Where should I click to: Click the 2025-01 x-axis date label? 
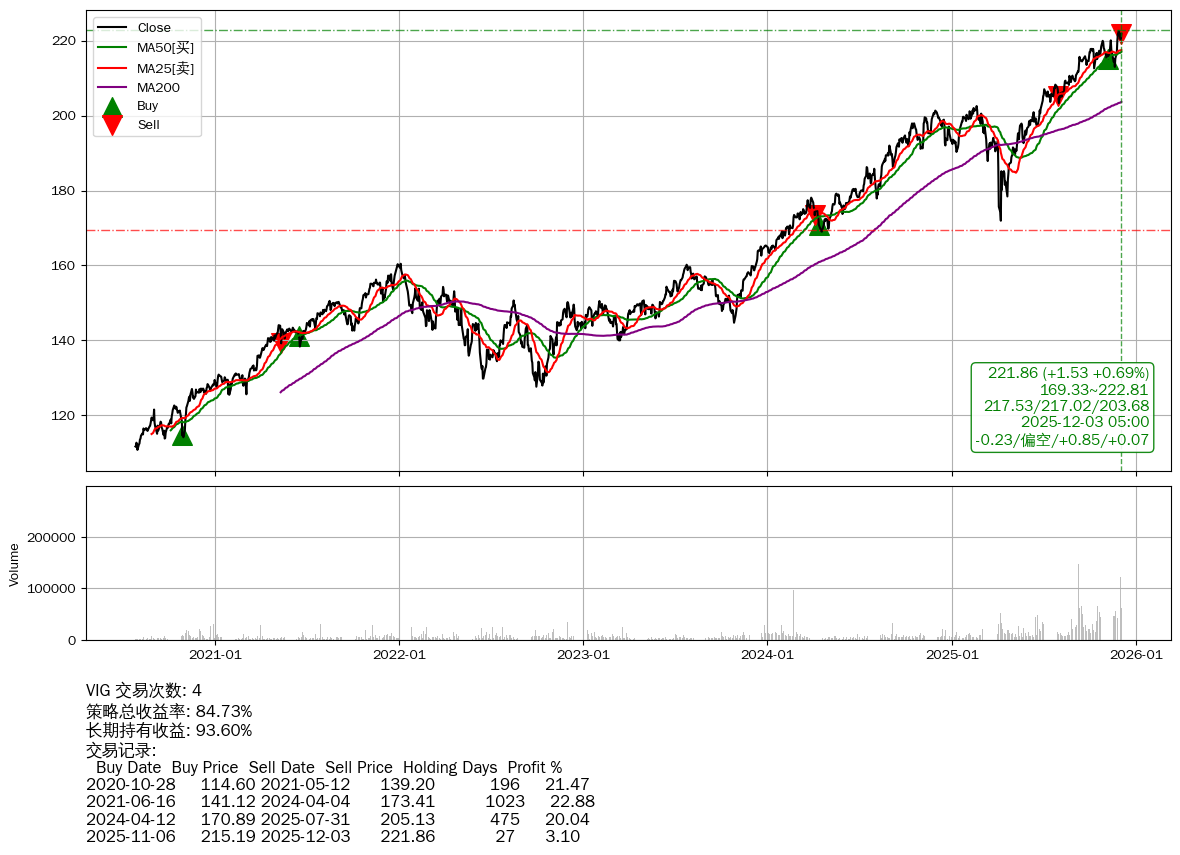951,655
